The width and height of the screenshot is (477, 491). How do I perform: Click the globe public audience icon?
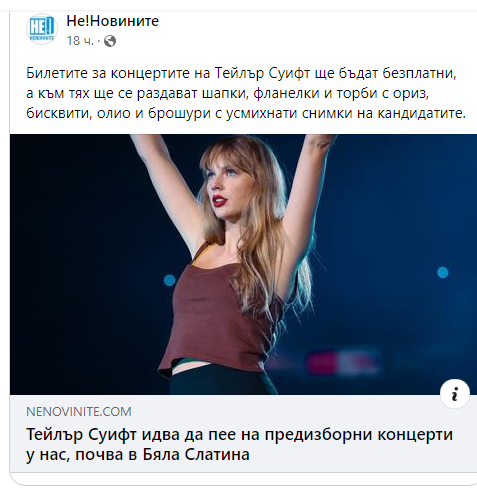(x=110, y=41)
